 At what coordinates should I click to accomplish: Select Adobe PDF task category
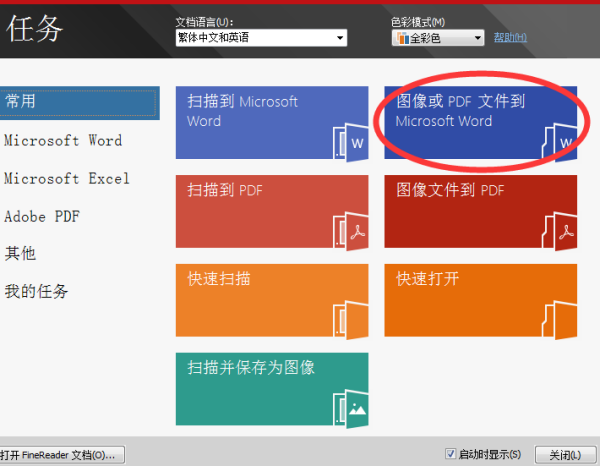point(42,217)
